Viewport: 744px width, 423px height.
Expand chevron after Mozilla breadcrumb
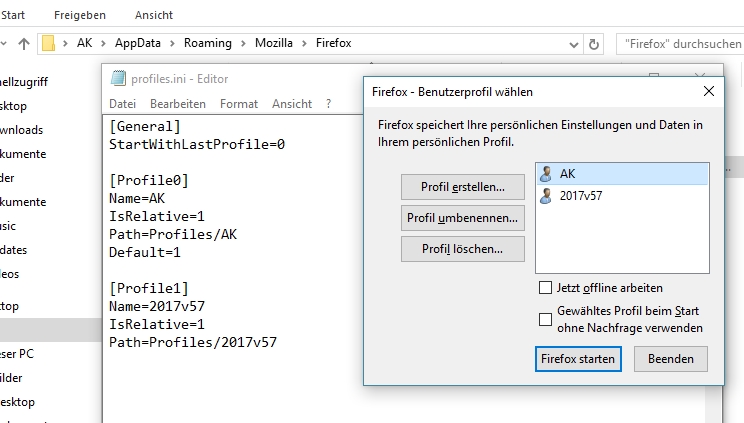[305, 44]
